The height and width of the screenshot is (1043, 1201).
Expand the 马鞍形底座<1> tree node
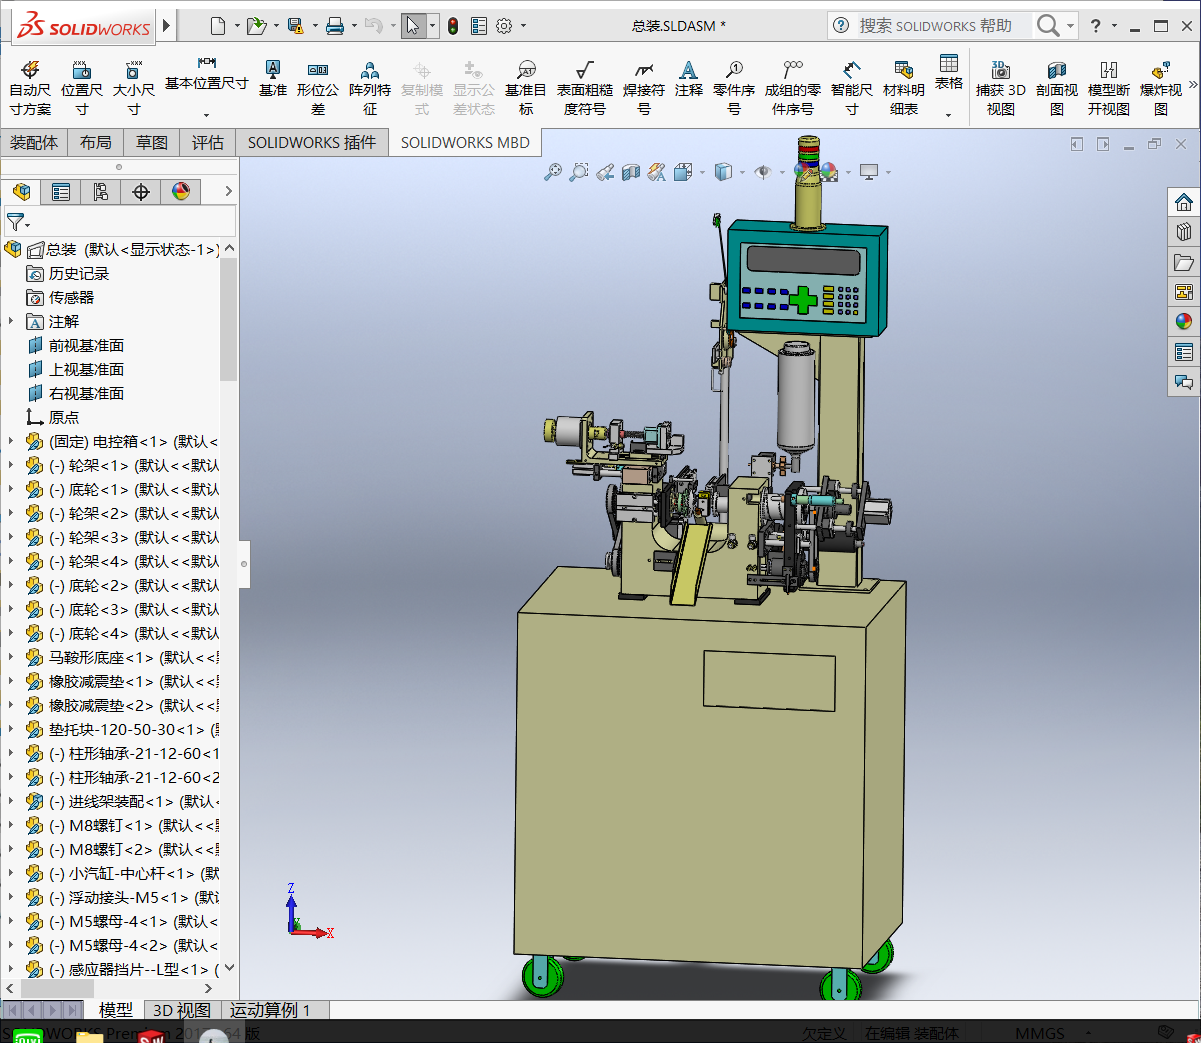tap(11, 657)
